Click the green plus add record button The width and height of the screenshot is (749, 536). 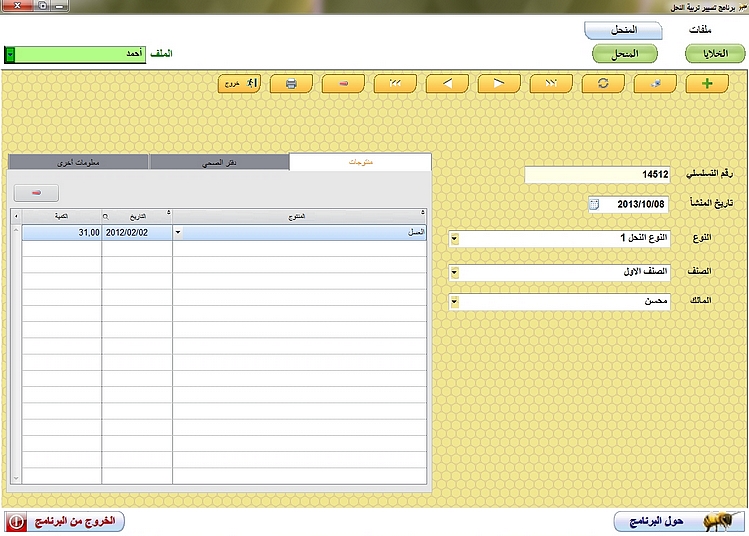pos(707,84)
